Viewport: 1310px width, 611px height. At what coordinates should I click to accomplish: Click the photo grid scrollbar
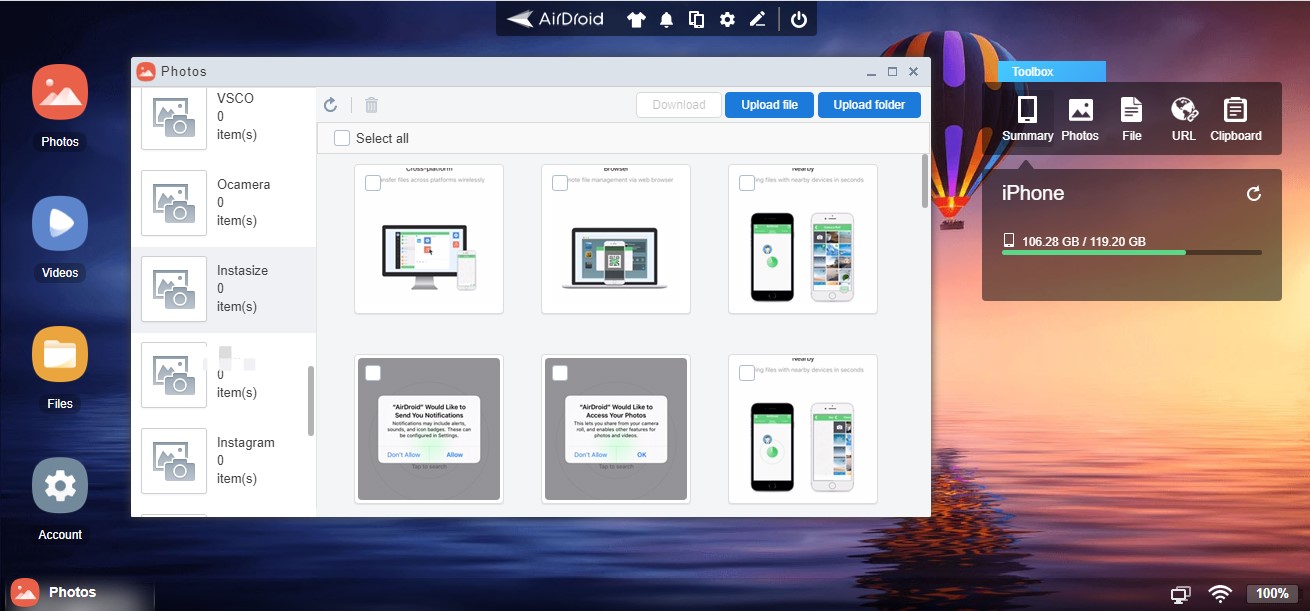tap(924, 181)
